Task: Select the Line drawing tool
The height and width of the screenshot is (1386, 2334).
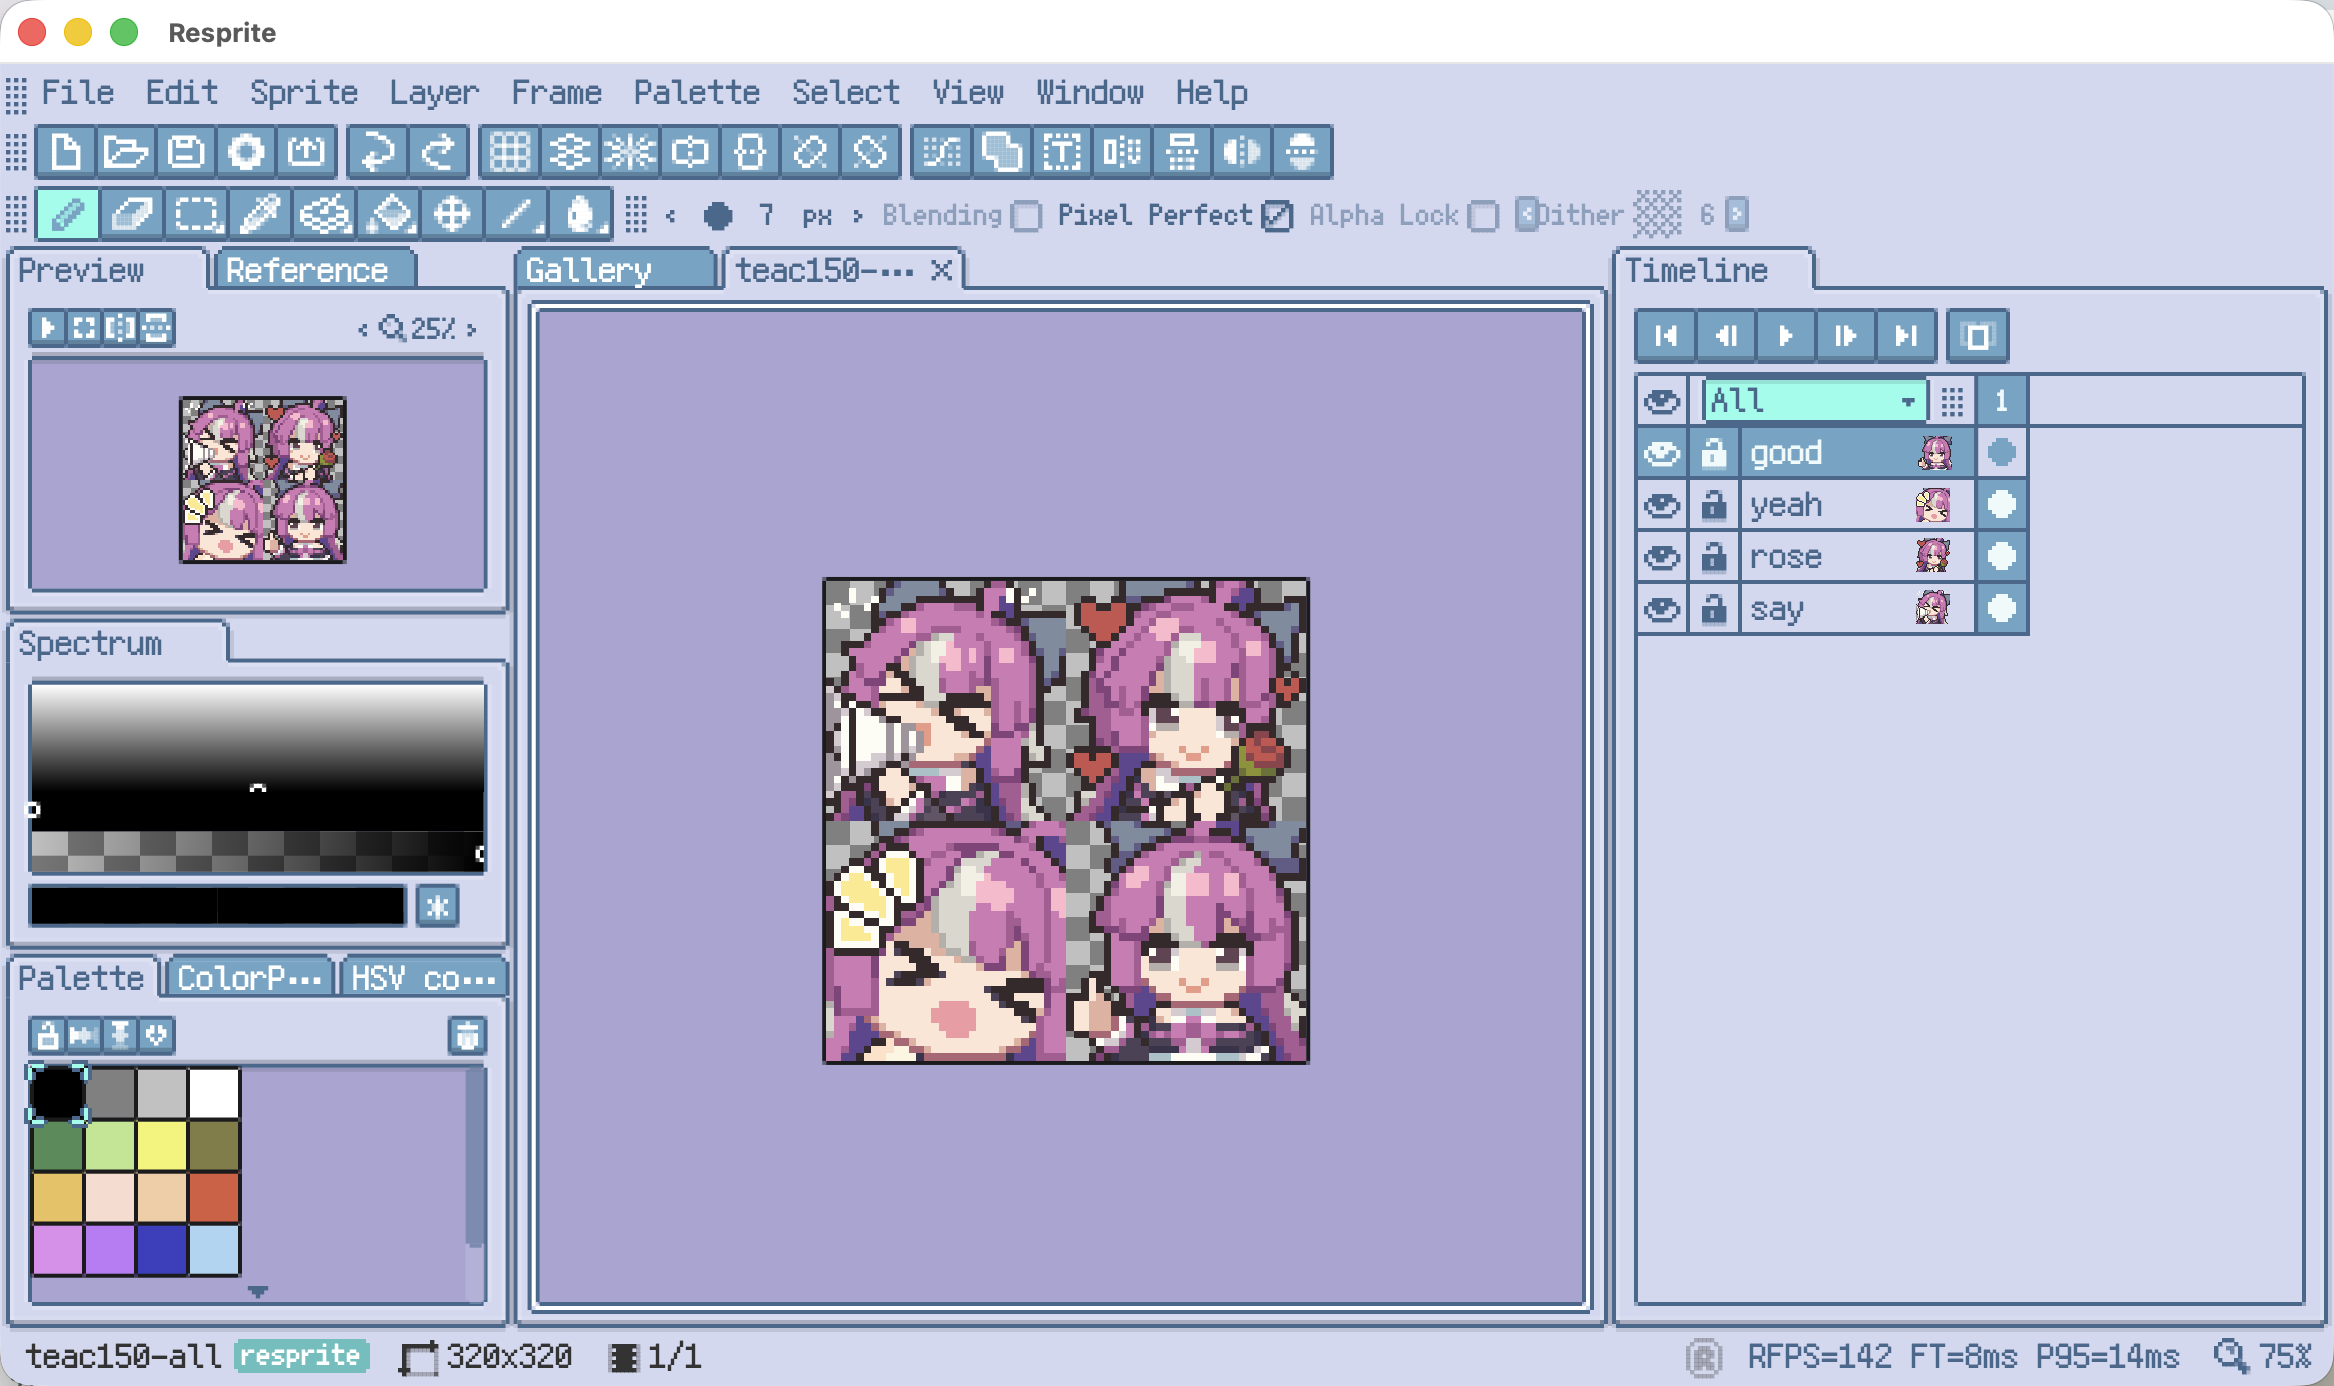Action: (x=517, y=214)
